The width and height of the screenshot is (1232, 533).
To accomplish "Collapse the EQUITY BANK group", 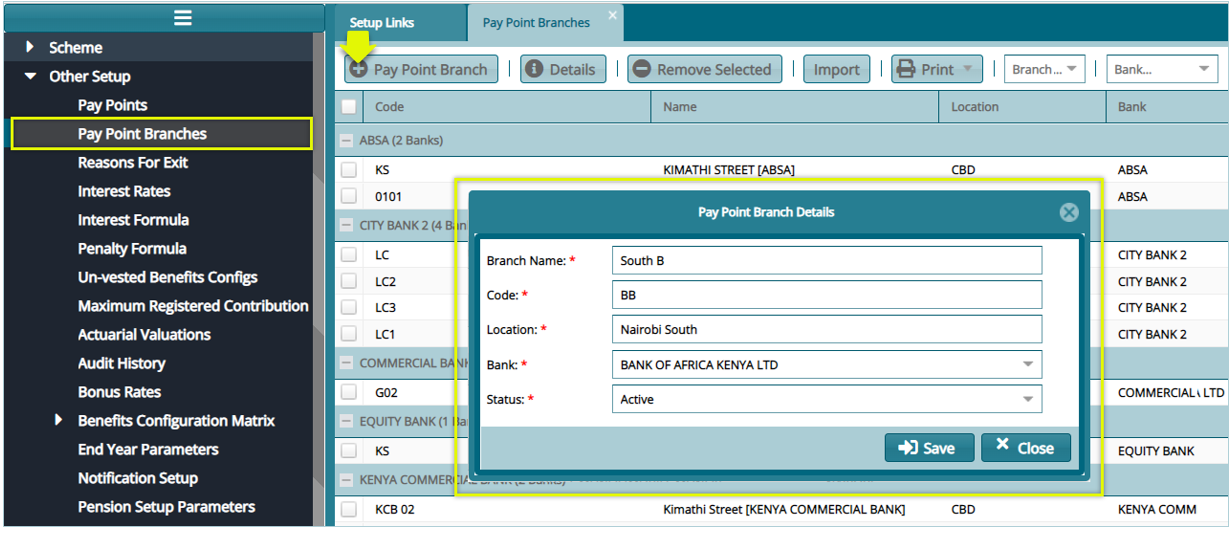I will point(347,421).
